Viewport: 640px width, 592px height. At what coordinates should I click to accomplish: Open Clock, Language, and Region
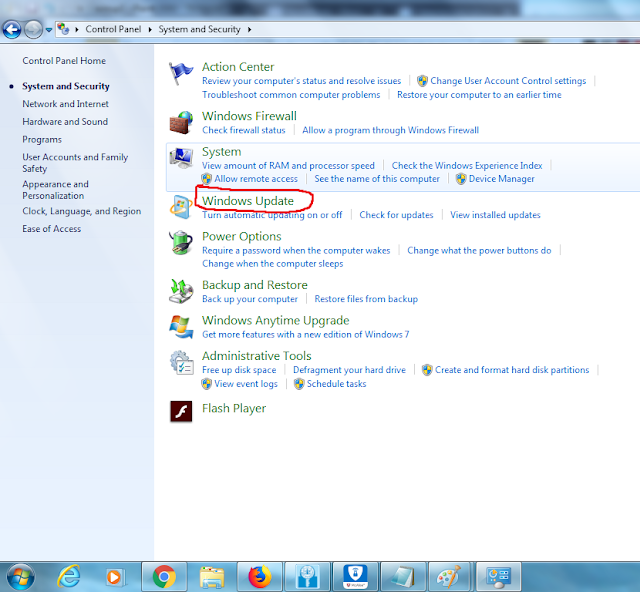(82, 211)
